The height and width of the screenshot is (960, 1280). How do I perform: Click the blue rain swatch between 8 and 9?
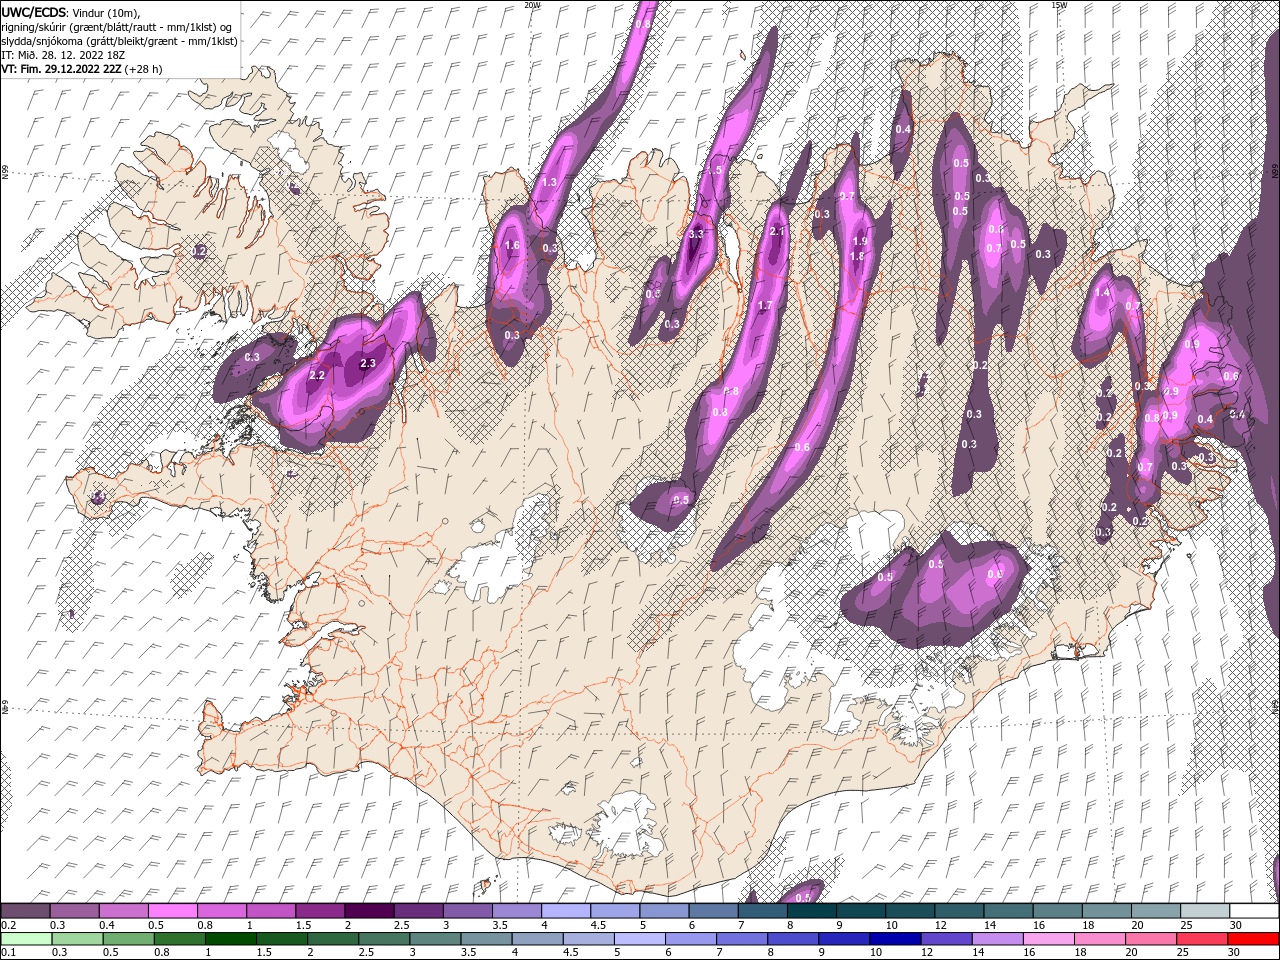tap(794, 939)
